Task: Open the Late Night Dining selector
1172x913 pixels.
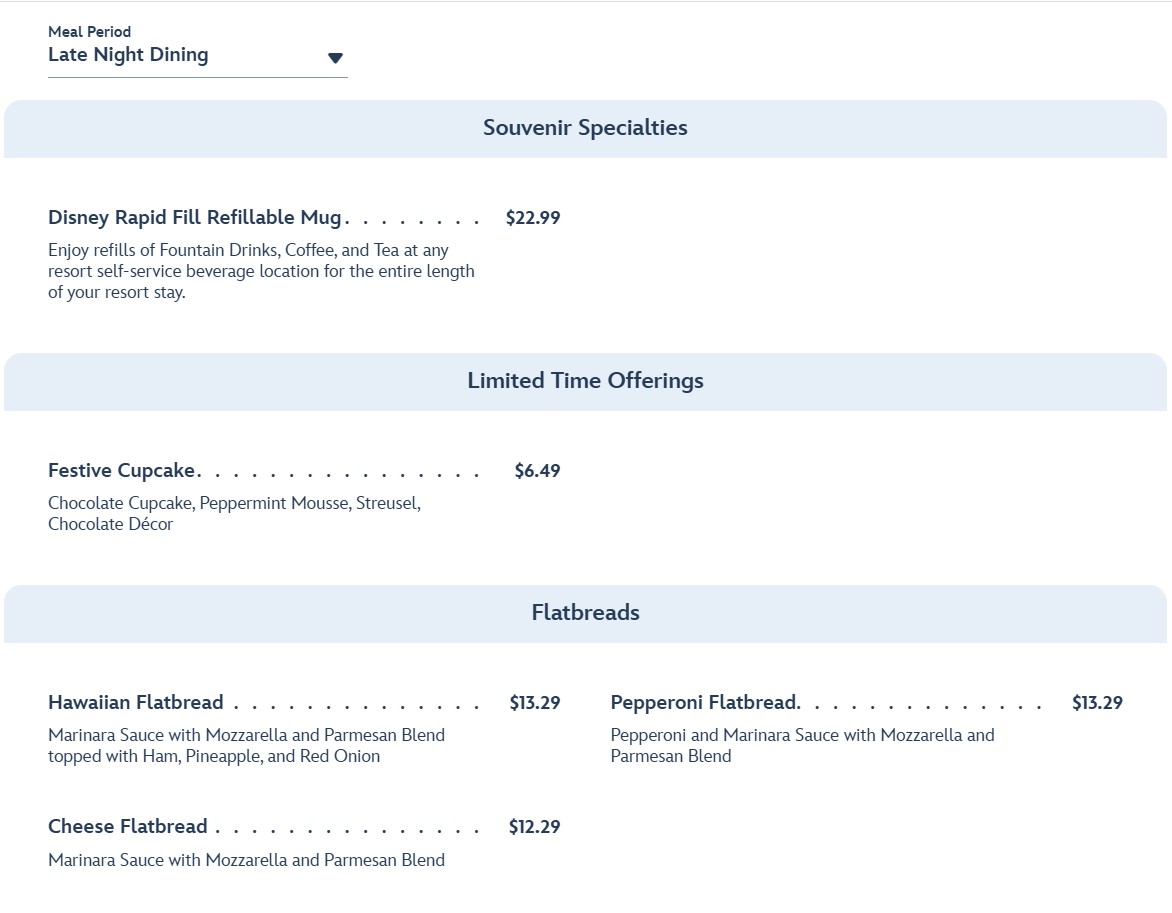Action: [x=128, y=55]
